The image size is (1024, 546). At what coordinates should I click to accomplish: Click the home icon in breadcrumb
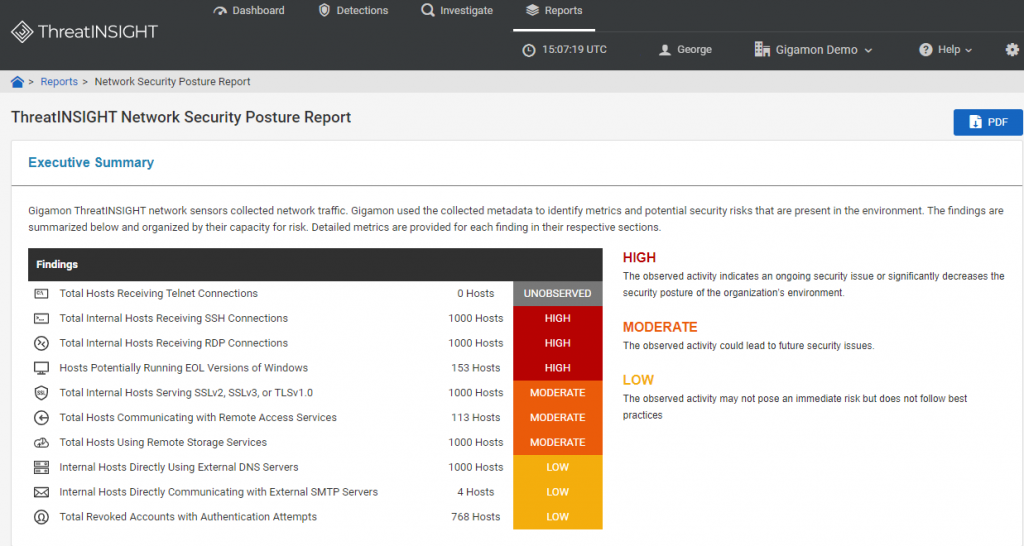click(x=17, y=82)
